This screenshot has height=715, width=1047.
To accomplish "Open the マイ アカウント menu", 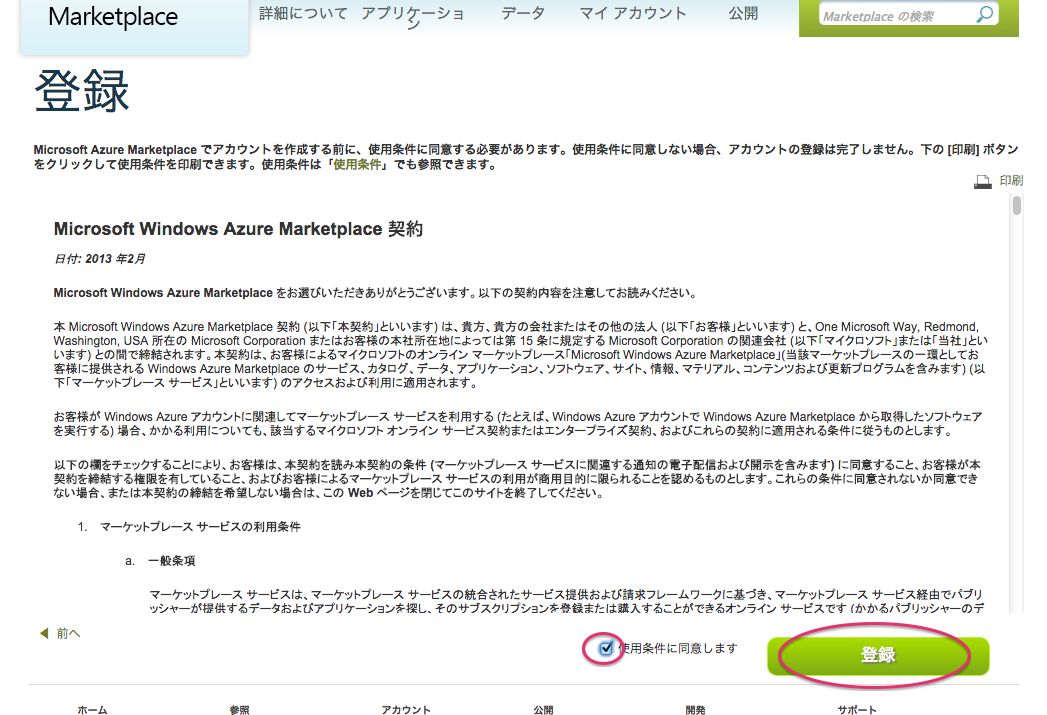I will coord(632,13).
